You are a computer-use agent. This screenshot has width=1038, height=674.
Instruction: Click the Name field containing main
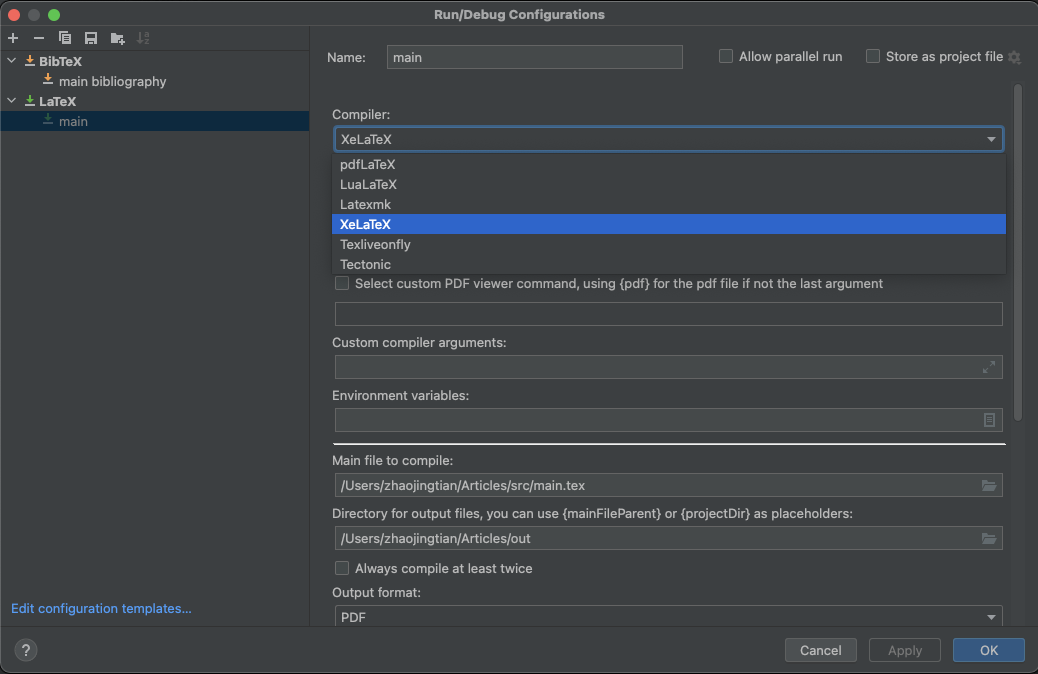(x=534, y=57)
